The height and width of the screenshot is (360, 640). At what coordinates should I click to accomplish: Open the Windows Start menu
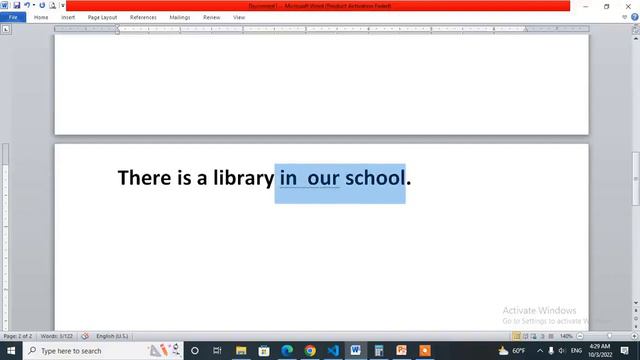[x=11, y=351]
